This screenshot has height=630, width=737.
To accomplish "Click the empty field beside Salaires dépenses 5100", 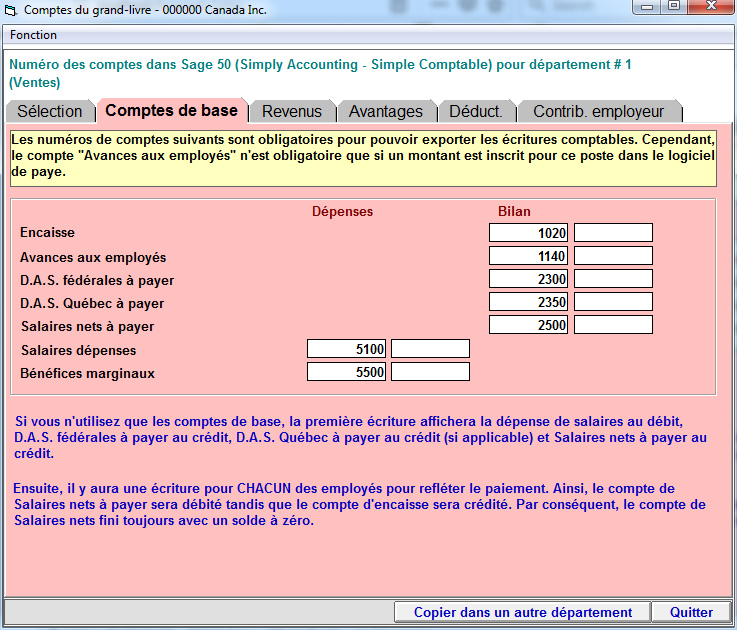I will pos(430,349).
